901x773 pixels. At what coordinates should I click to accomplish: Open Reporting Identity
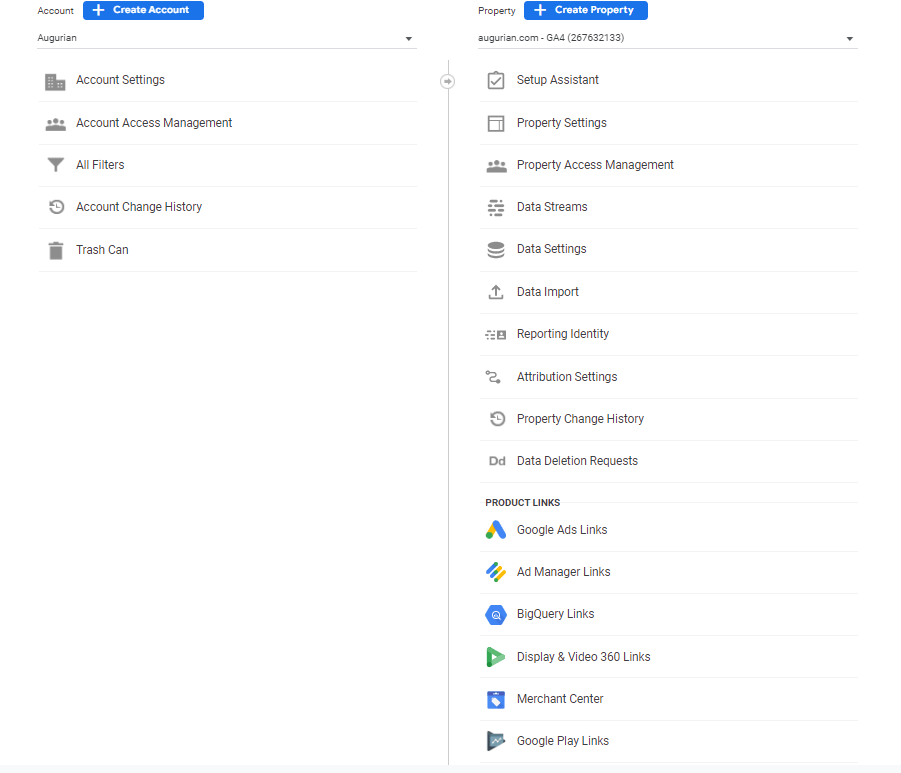click(x=669, y=334)
